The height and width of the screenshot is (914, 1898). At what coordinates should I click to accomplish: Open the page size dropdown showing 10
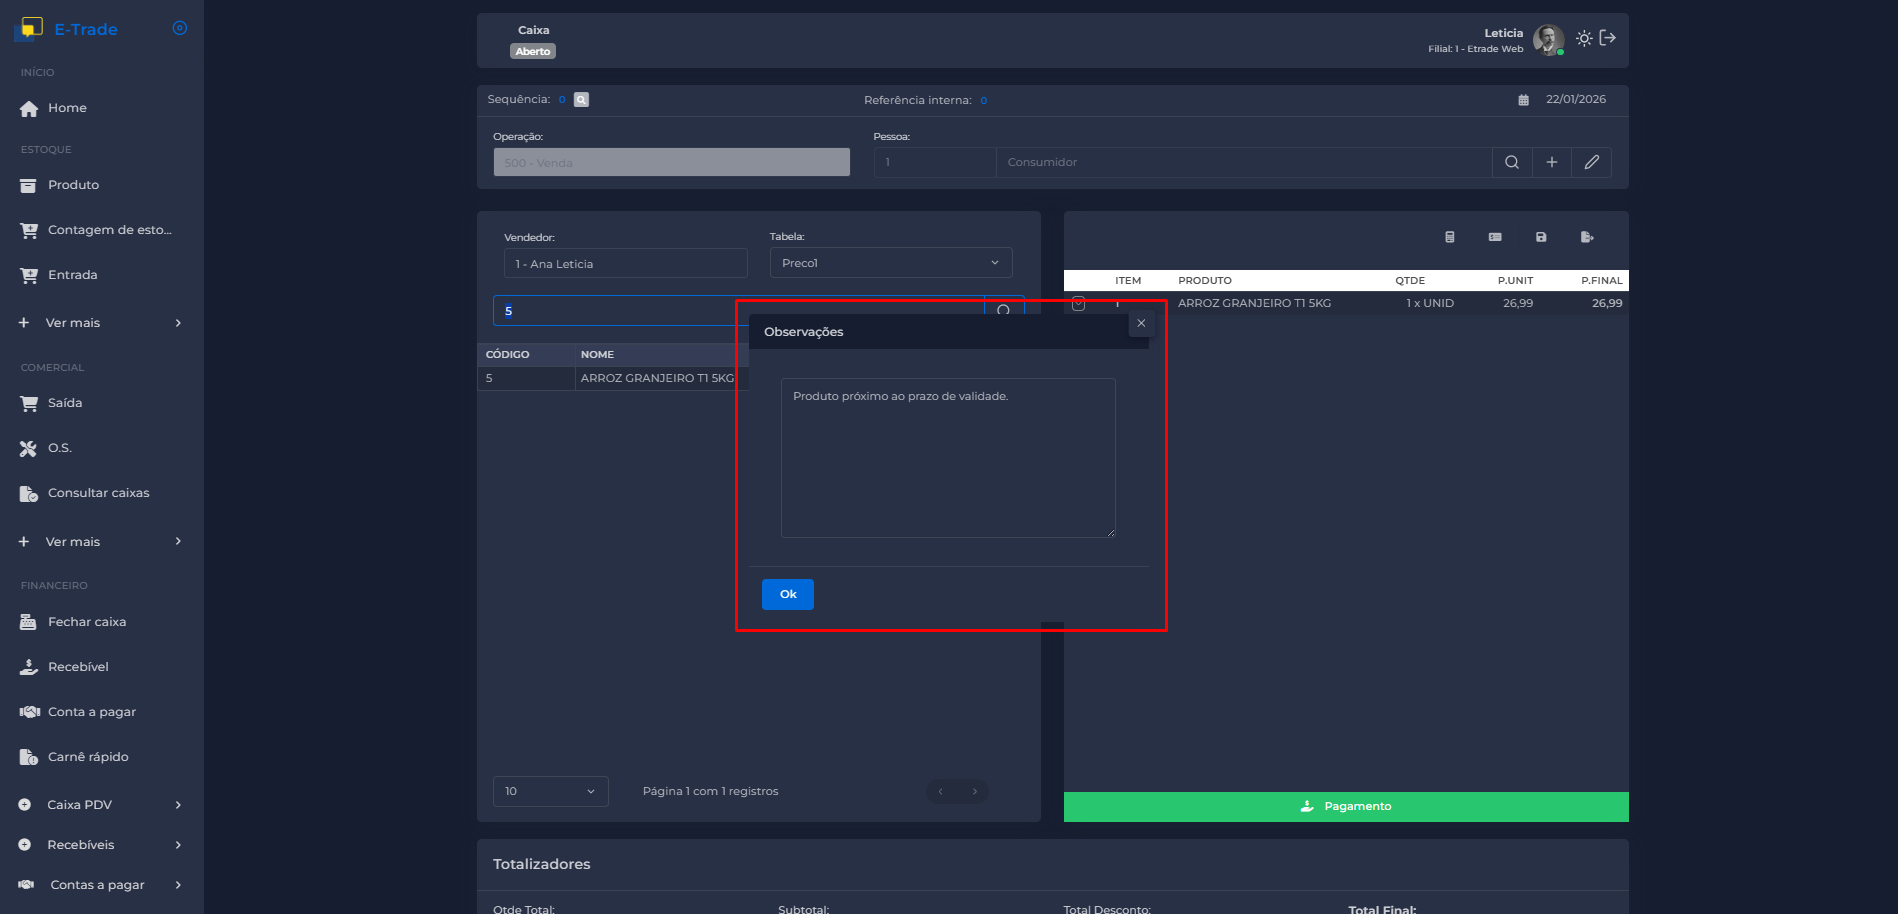click(x=550, y=791)
